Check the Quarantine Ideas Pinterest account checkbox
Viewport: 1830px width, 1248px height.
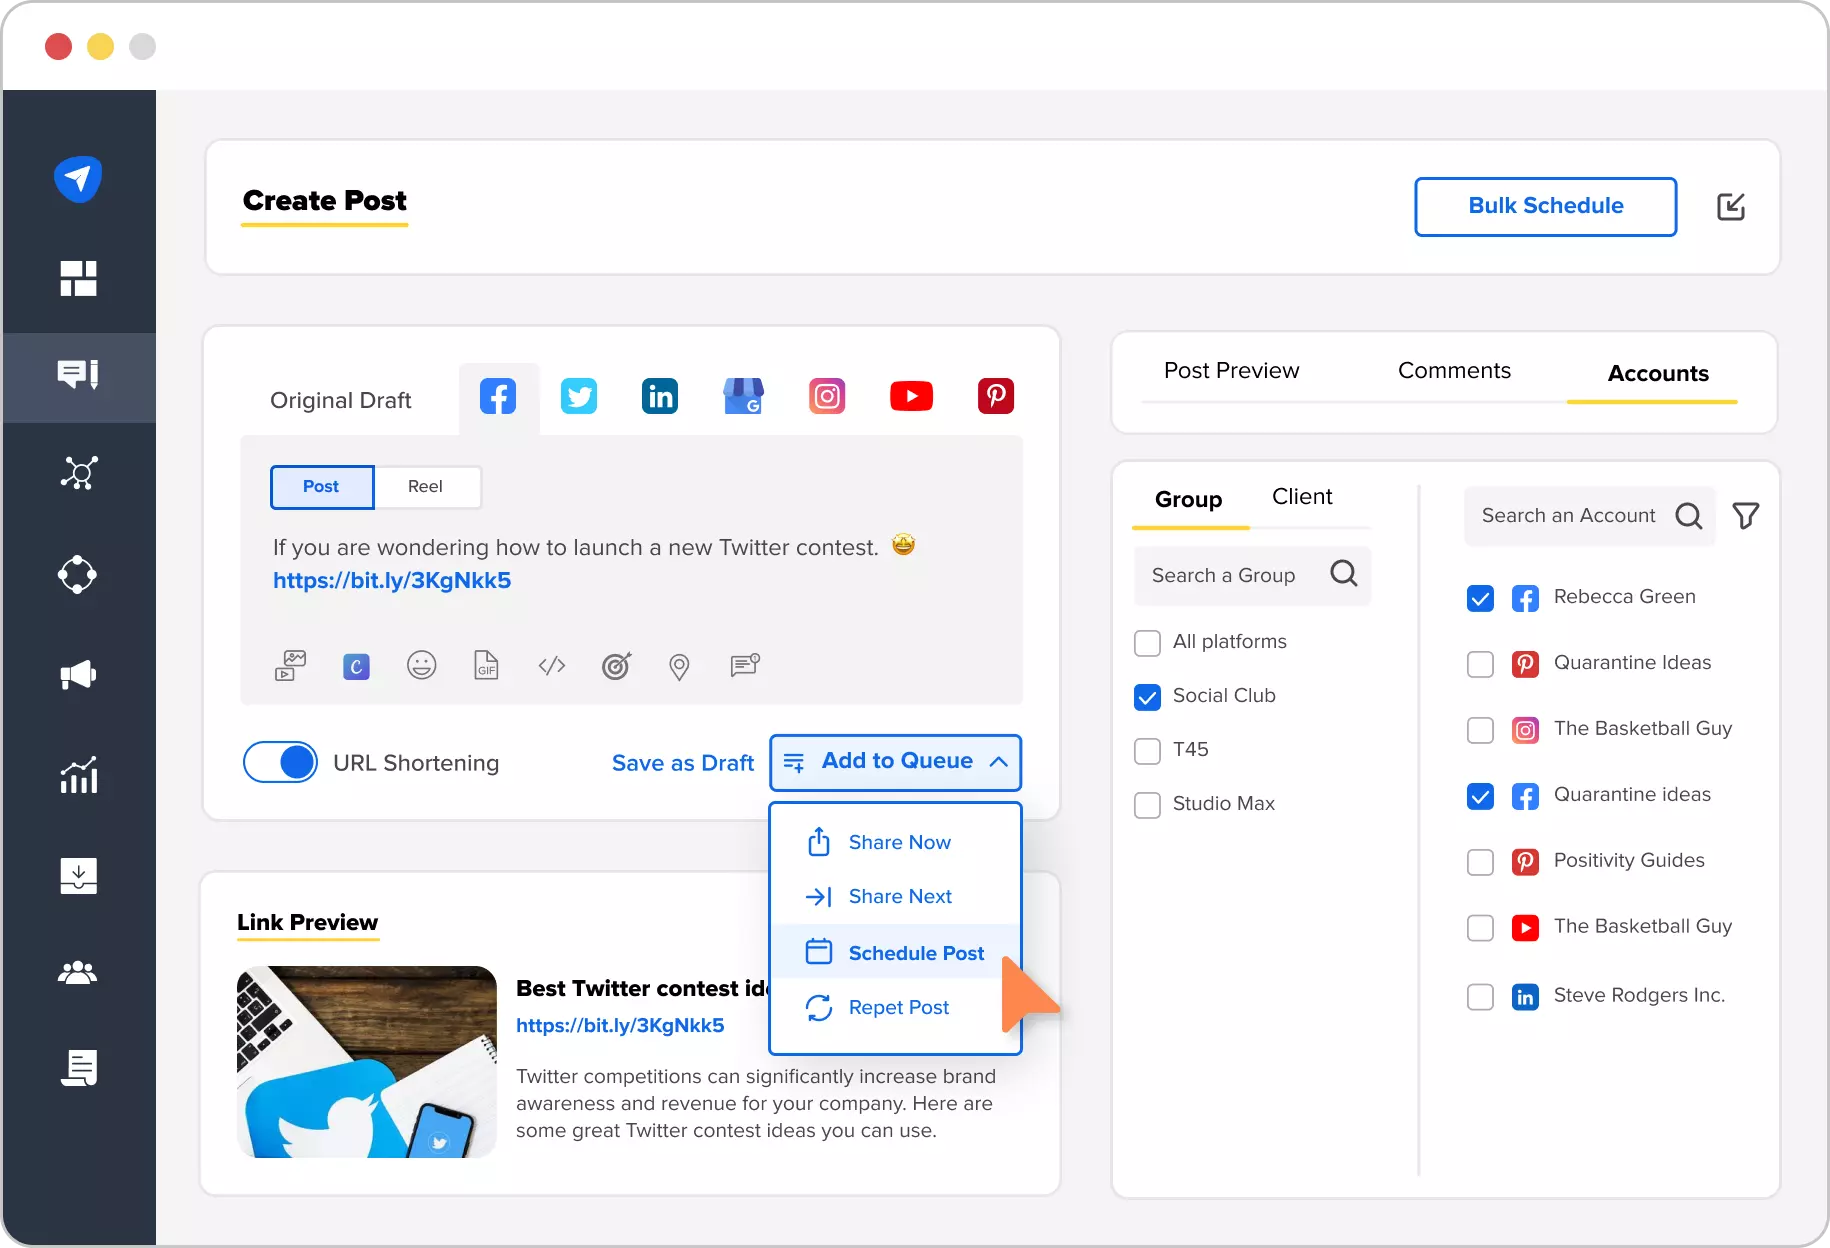pyautogui.click(x=1480, y=664)
